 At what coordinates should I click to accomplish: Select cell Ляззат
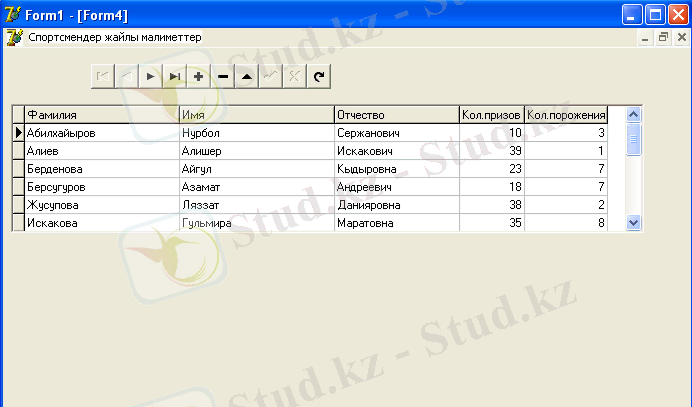257,205
